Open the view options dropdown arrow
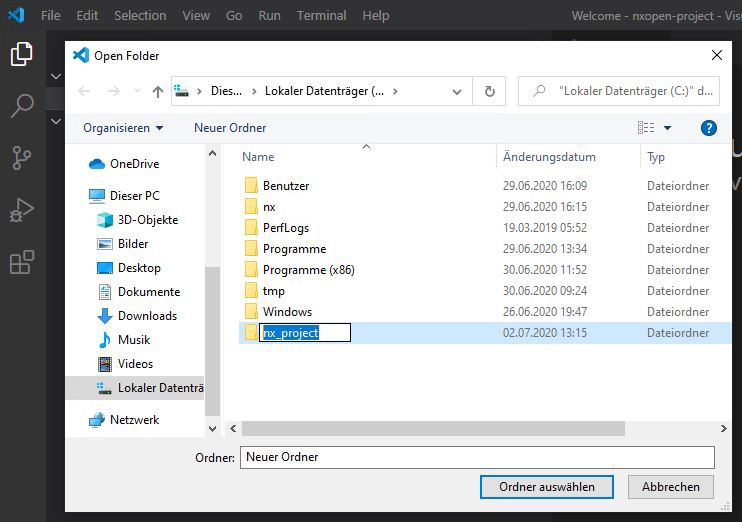The height and width of the screenshot is (522, 742). (667, 128)
